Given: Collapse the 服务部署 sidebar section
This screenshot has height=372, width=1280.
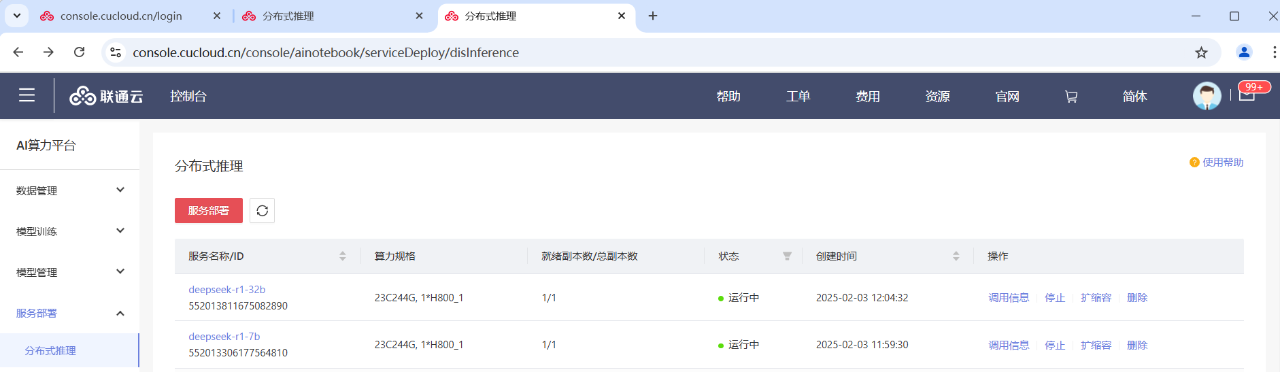Looking at the screenshot, I should click(x=70, y=313).
